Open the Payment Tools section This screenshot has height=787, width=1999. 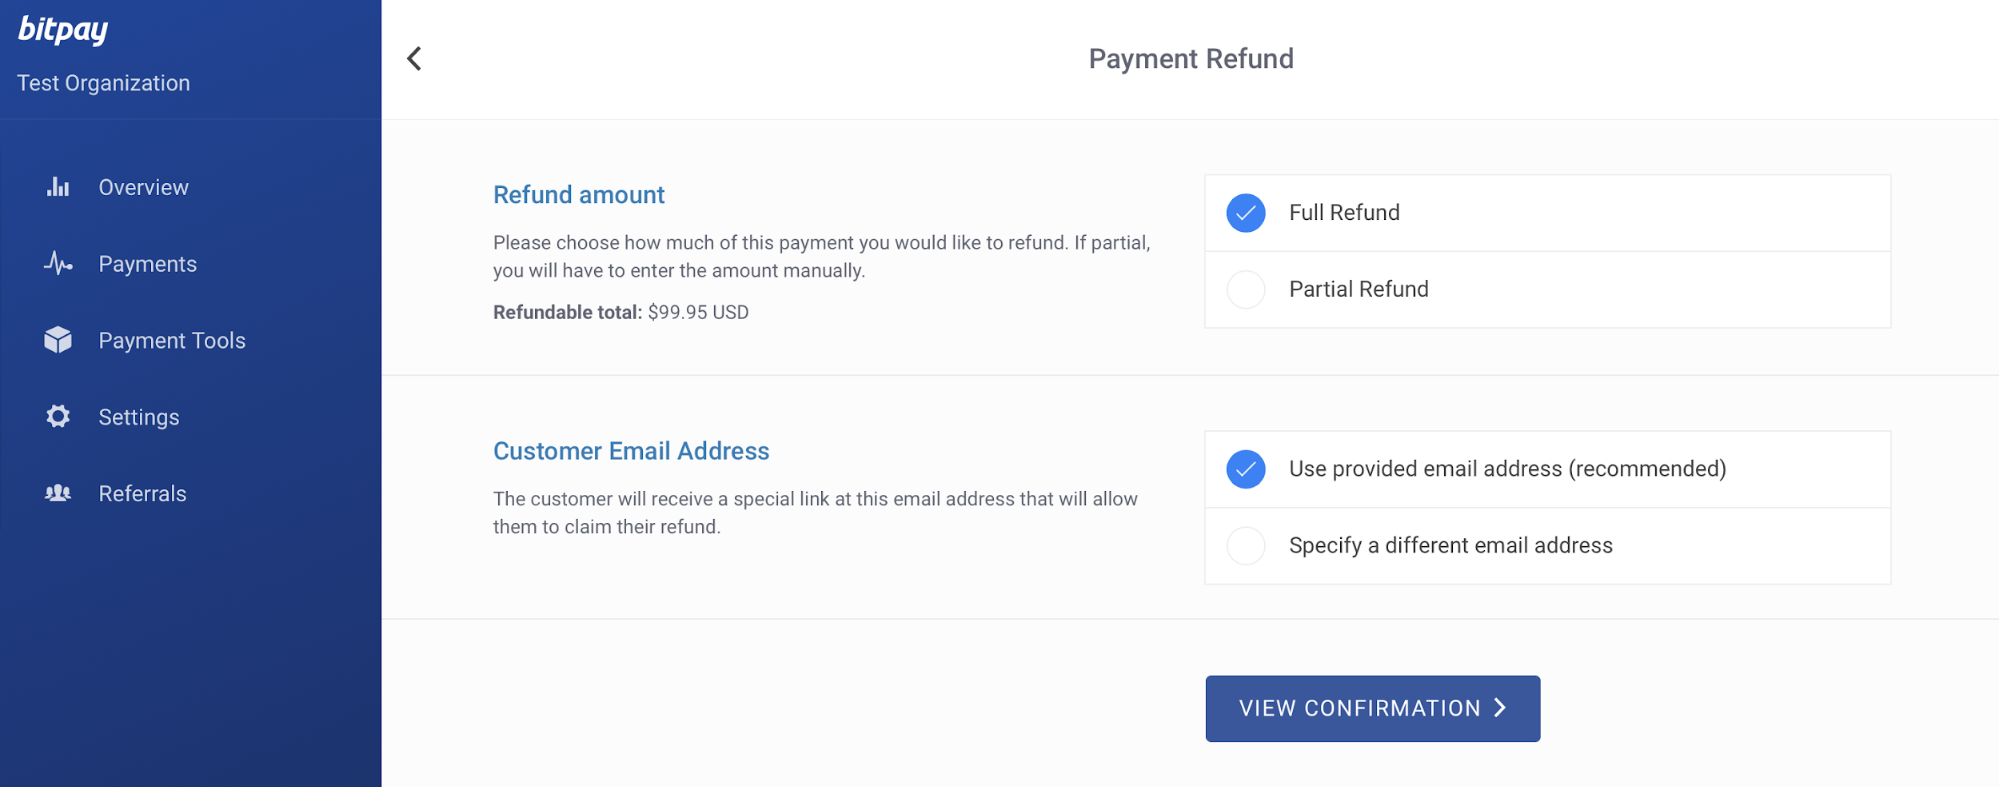(172, 341)
